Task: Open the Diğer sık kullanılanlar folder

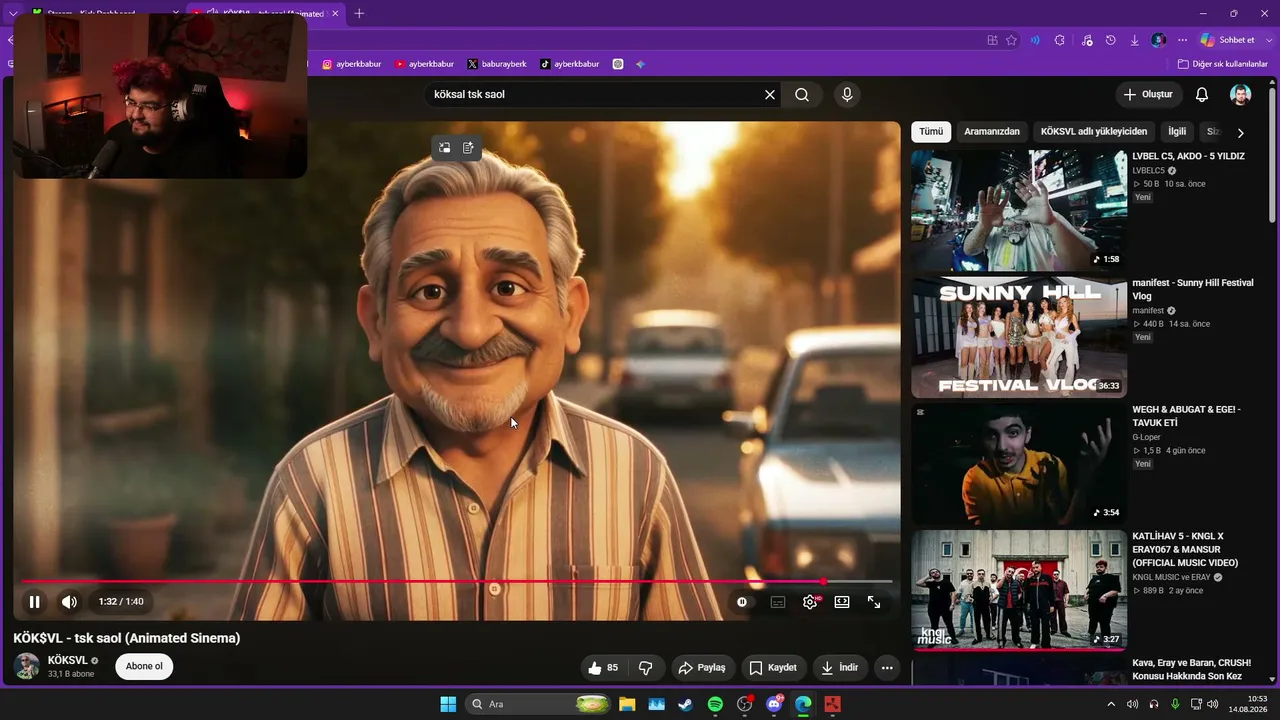Action: 1222,64
